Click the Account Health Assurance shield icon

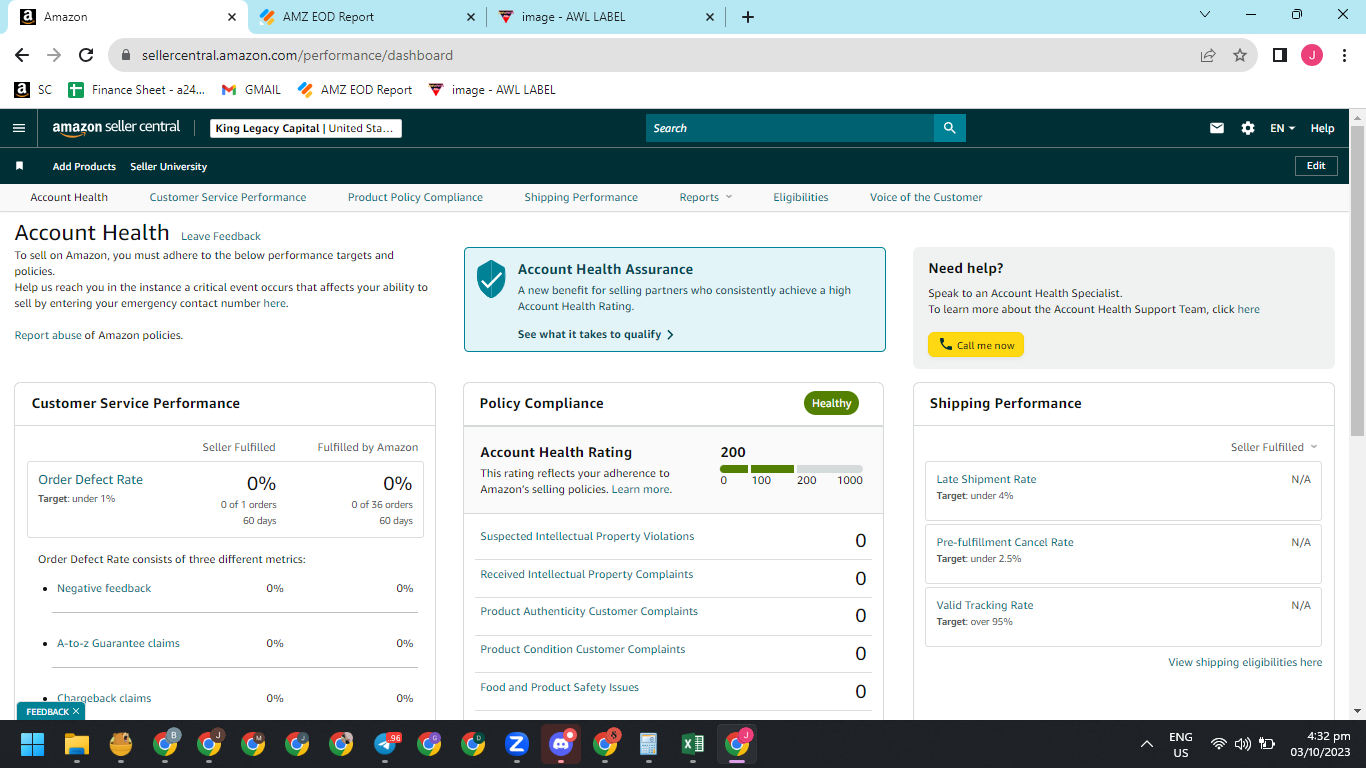(491, 279)
